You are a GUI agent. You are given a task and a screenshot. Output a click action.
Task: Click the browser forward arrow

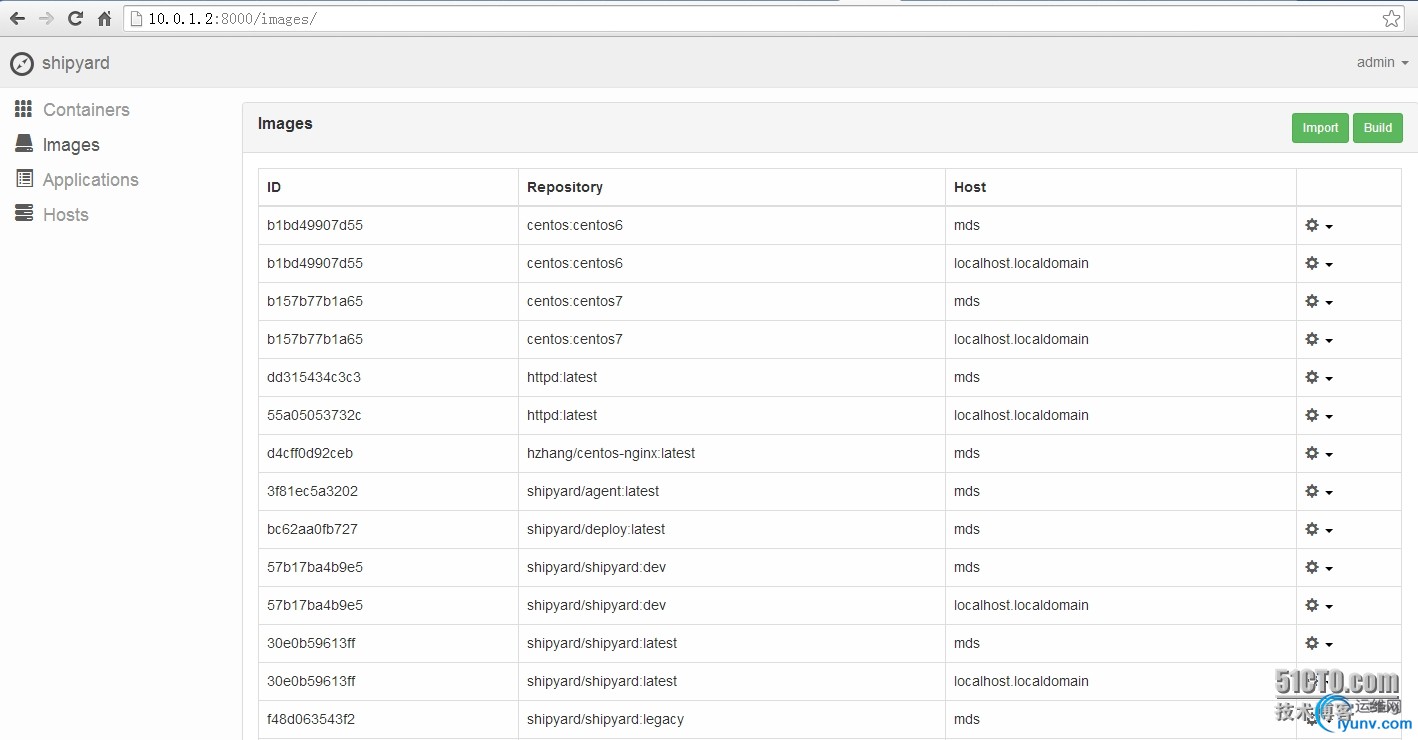click(x=46, y=18)
